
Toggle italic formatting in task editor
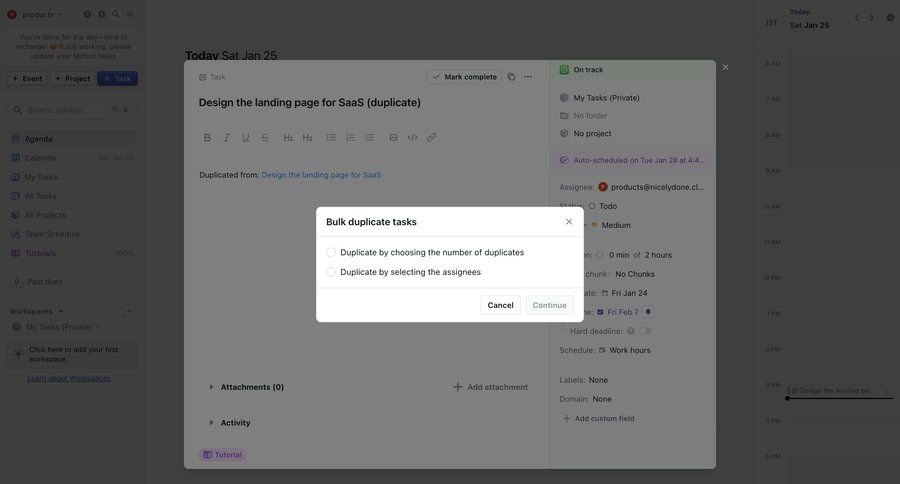tap(226, 137)
